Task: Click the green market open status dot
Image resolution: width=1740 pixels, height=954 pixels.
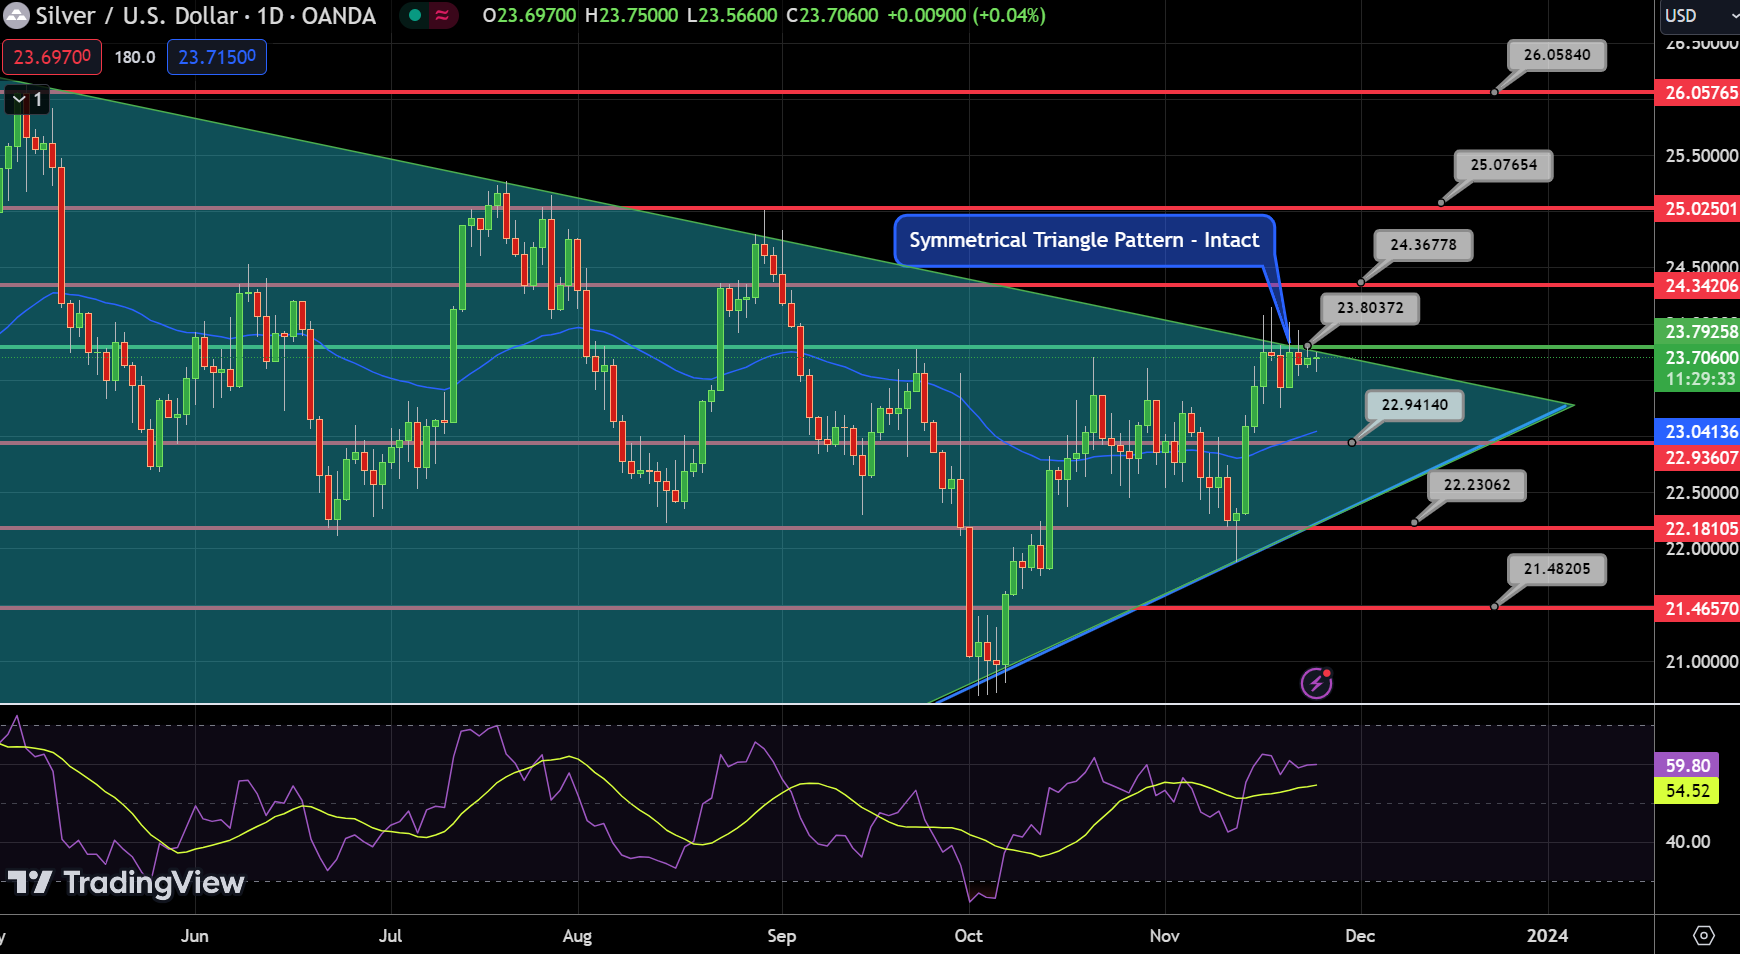Action: (x=415, y=15)
